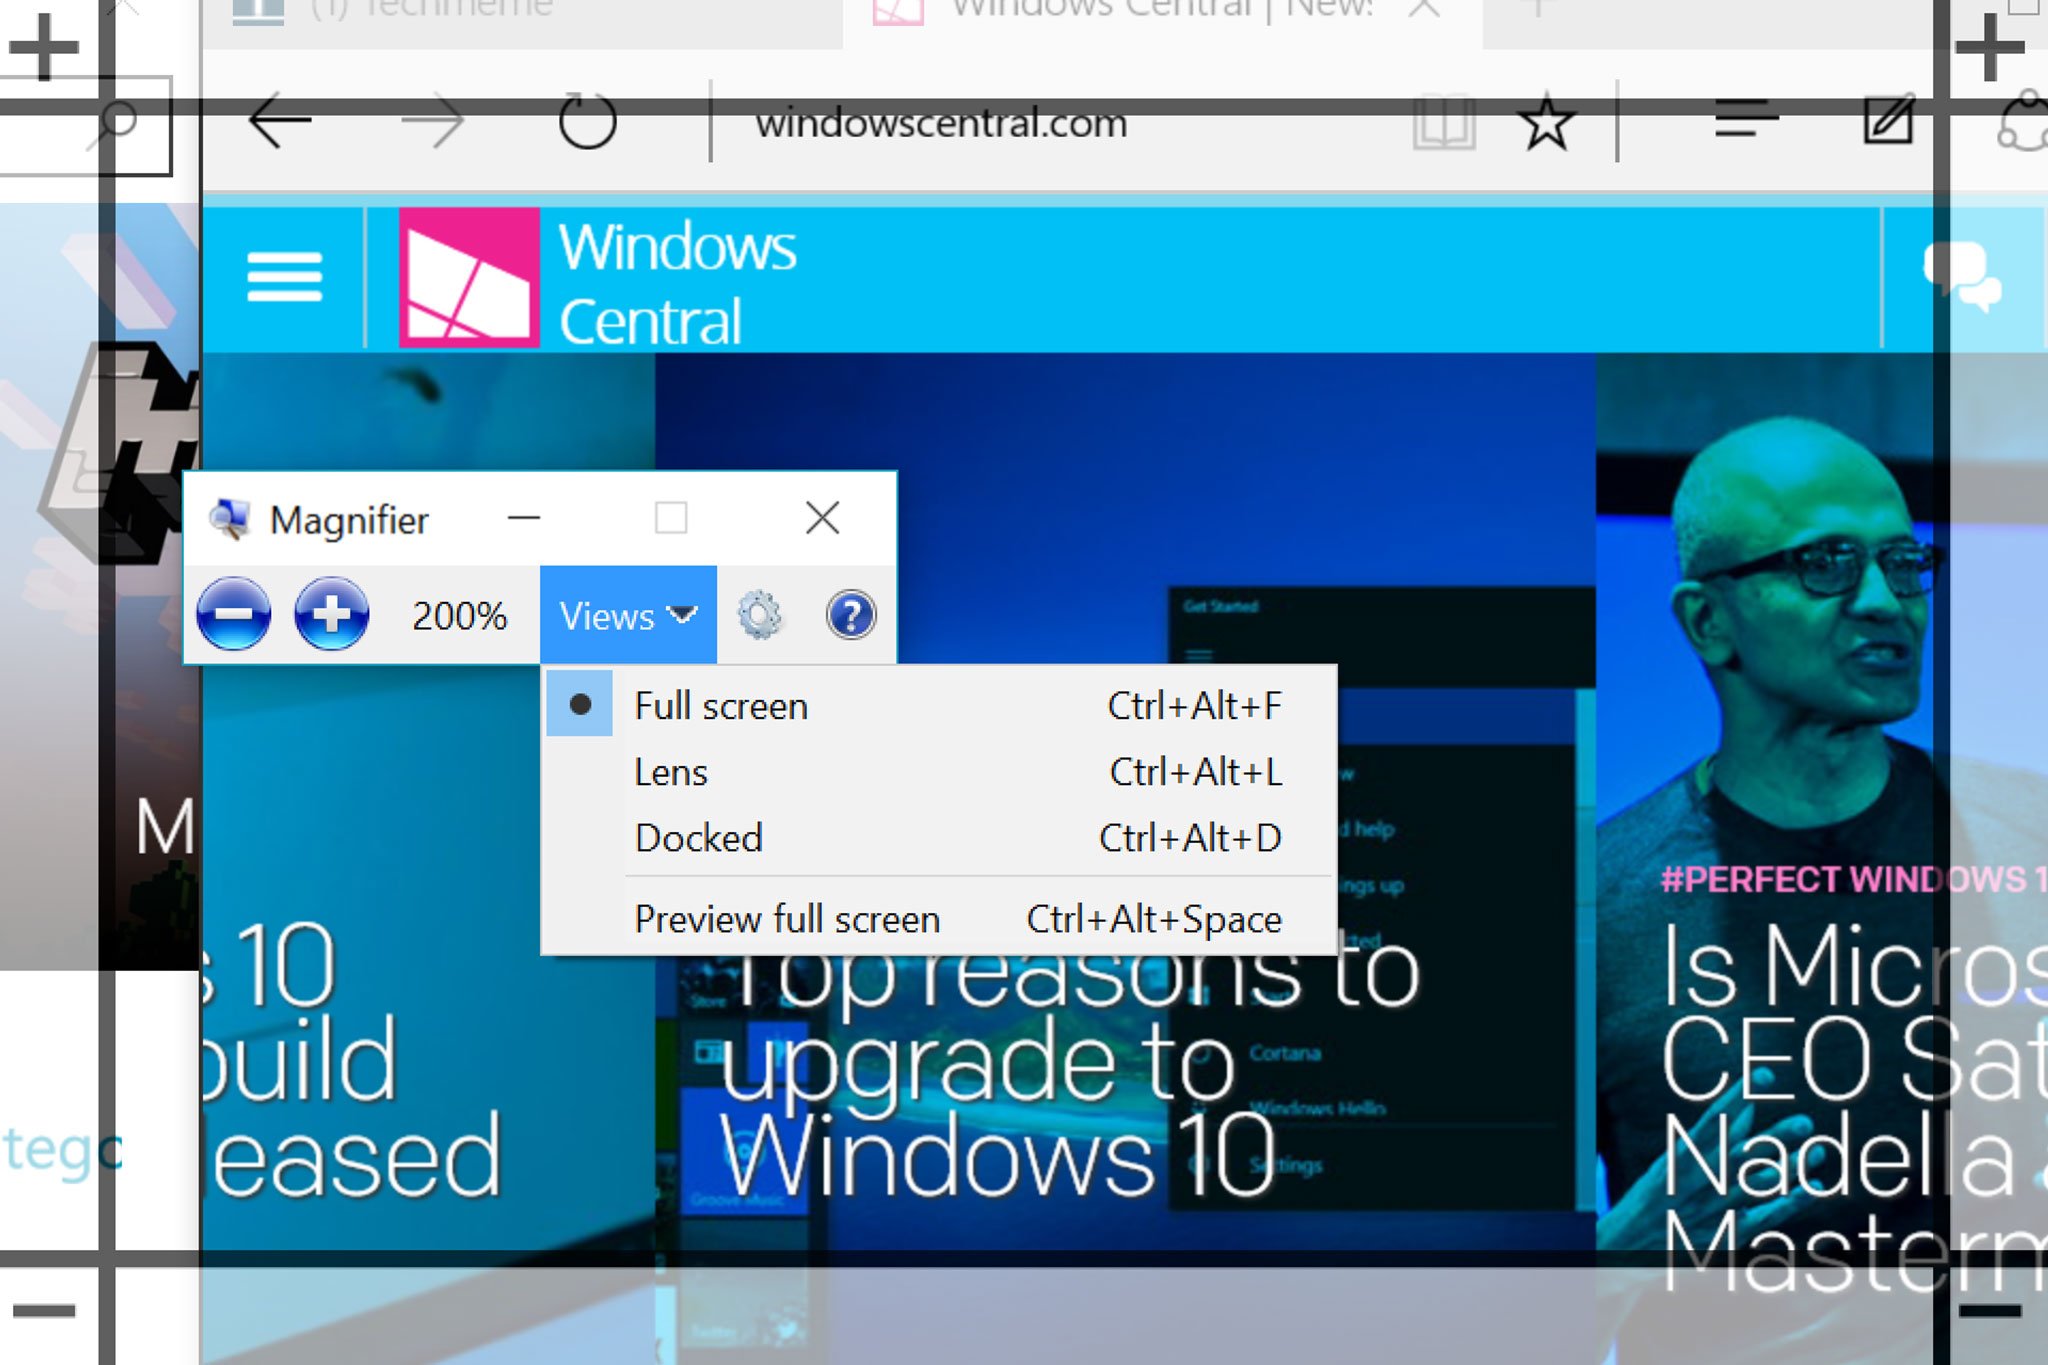The width and height of the screenshot is (2048, 1365).
Task: Make a web note with pen icon
Action: (x=1889, y=120)
